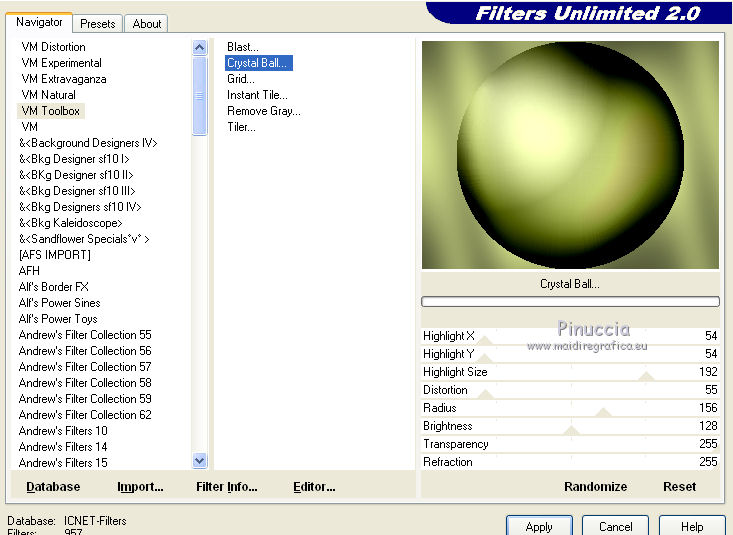
Task: Choose the Blast... filter
Action: (x=243, y=47)
